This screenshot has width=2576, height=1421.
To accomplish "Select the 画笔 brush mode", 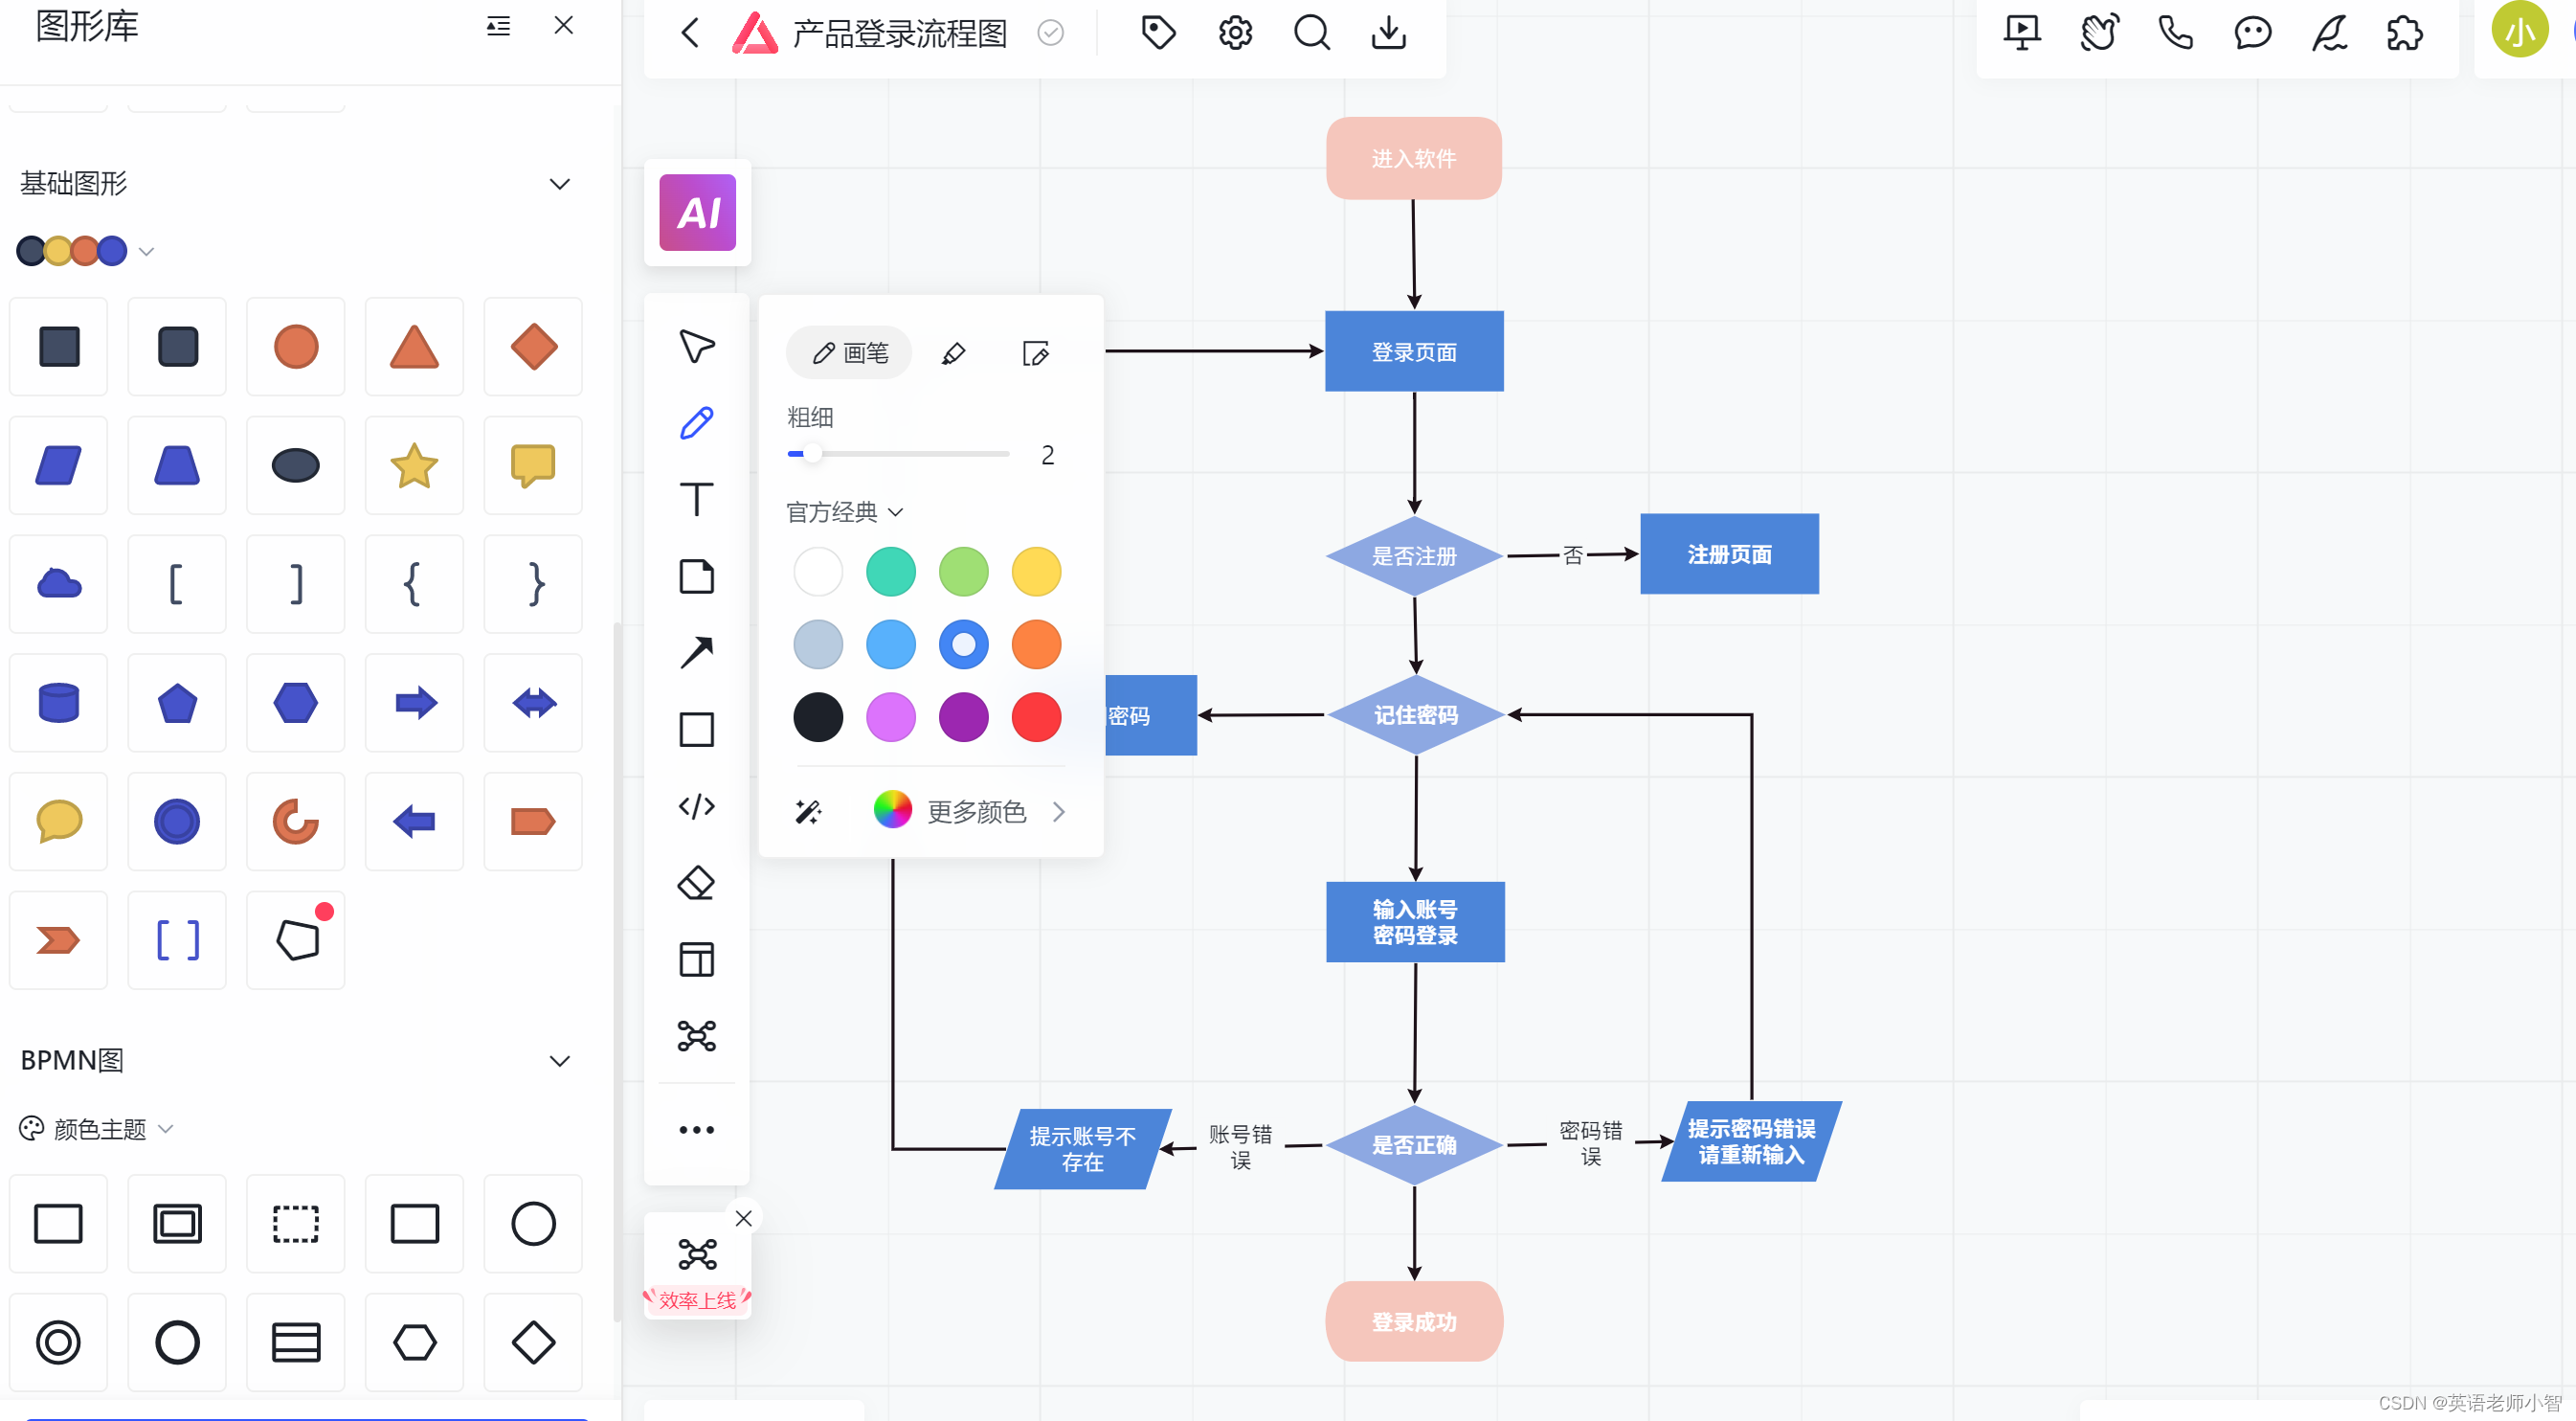I will coord(849,353).
